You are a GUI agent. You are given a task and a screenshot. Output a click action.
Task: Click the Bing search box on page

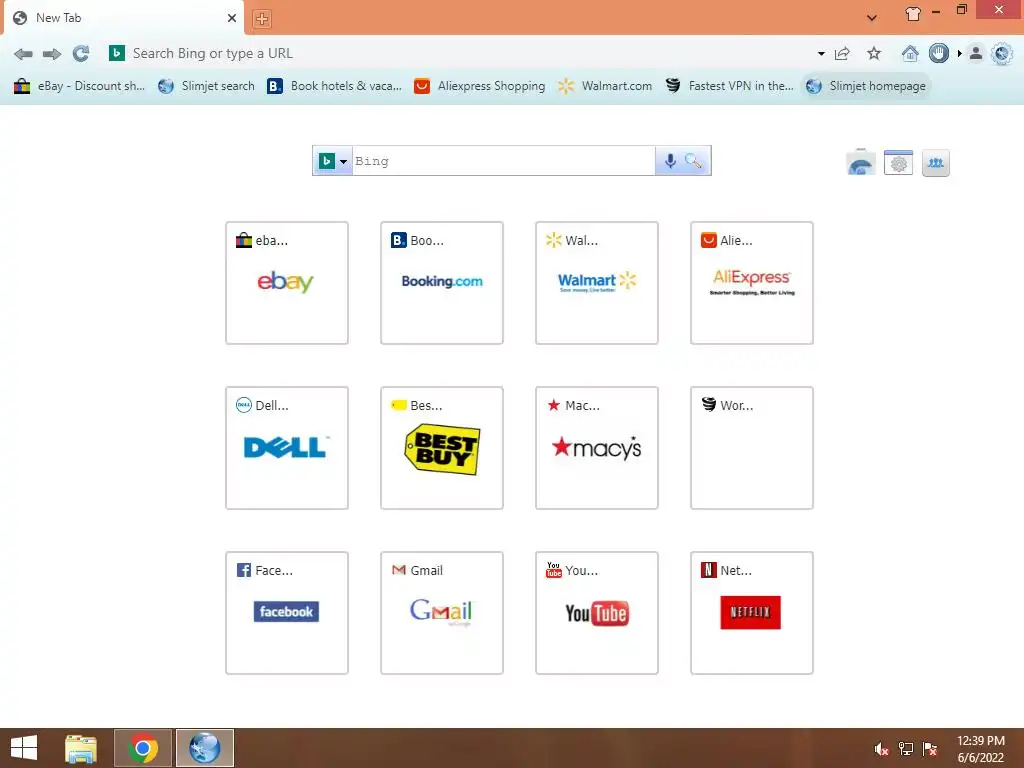[504, 161]
